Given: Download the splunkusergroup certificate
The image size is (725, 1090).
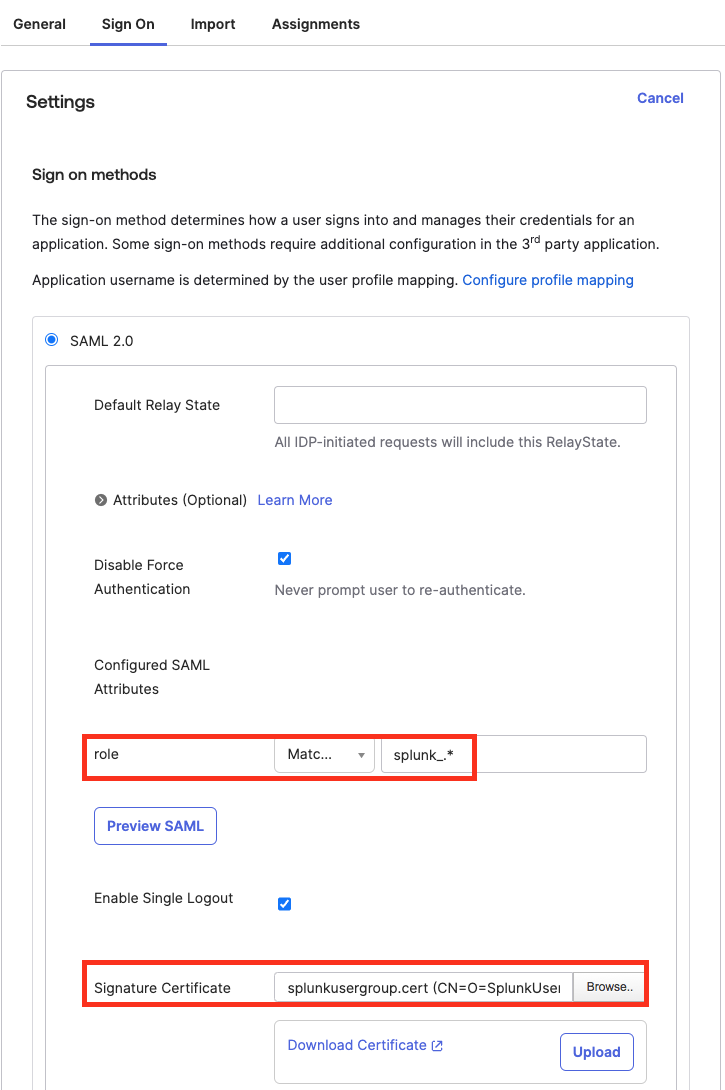Looking at the screenshot, I should coord(356,1044).
